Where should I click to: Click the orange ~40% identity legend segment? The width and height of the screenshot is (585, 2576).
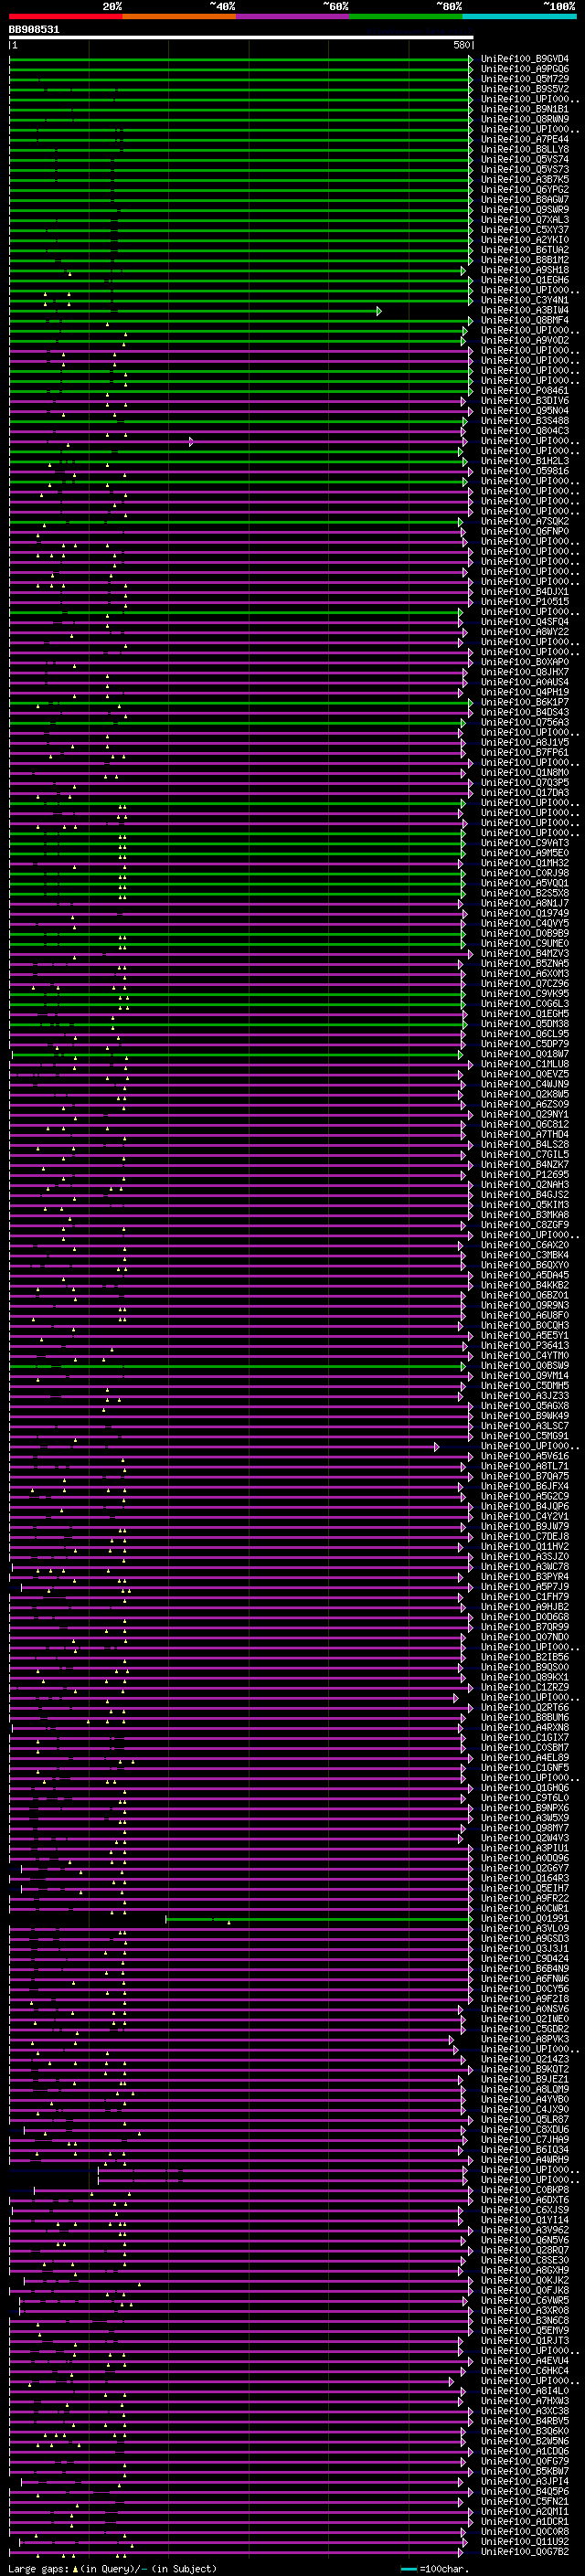179,16
